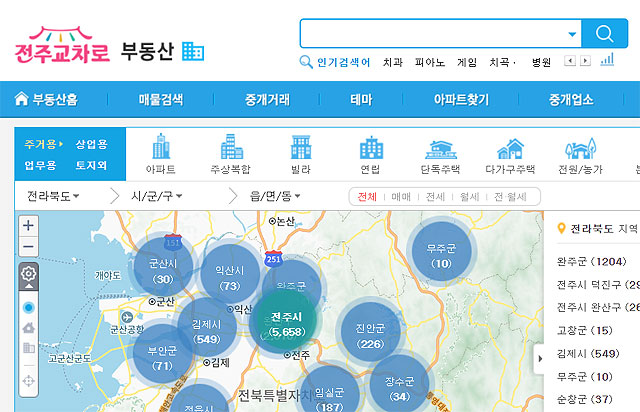Select 전주시 덕진구 in region list
The image size is (640, 412).
coord(598,284)
